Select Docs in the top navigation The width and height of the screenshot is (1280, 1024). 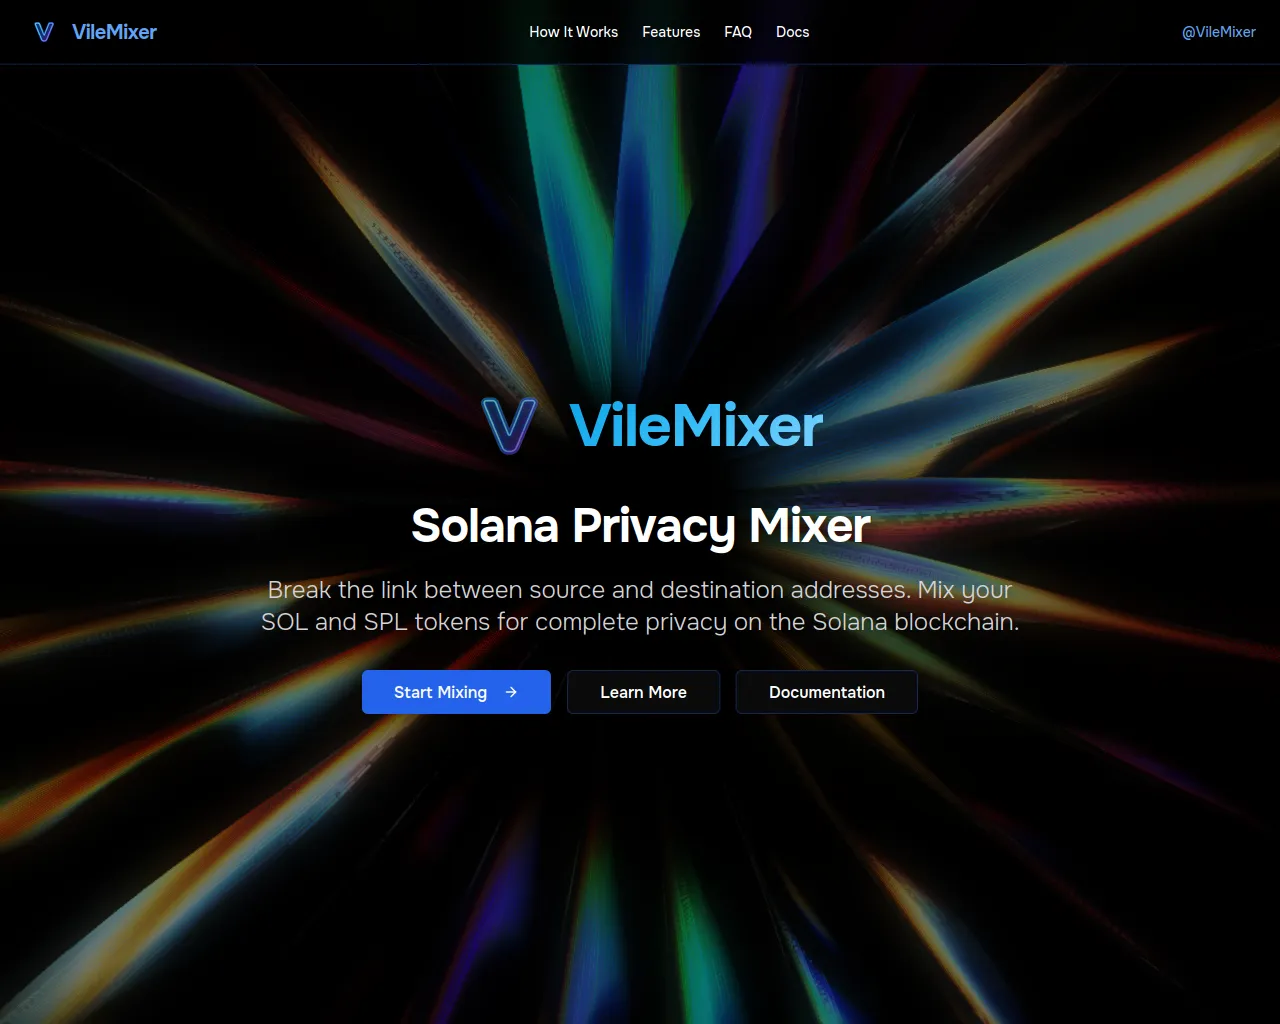click(792, 32)
